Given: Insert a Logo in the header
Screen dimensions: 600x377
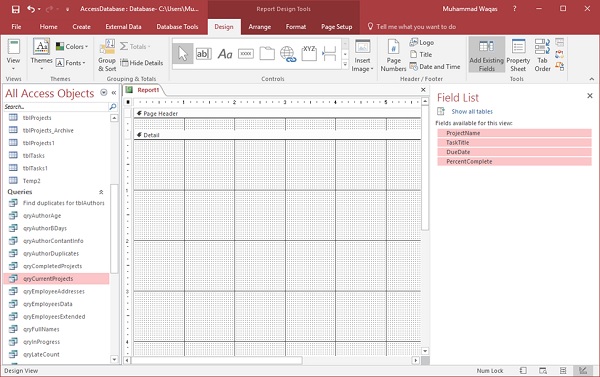Looking at the screenshot, I should click(x=422, y=42).
